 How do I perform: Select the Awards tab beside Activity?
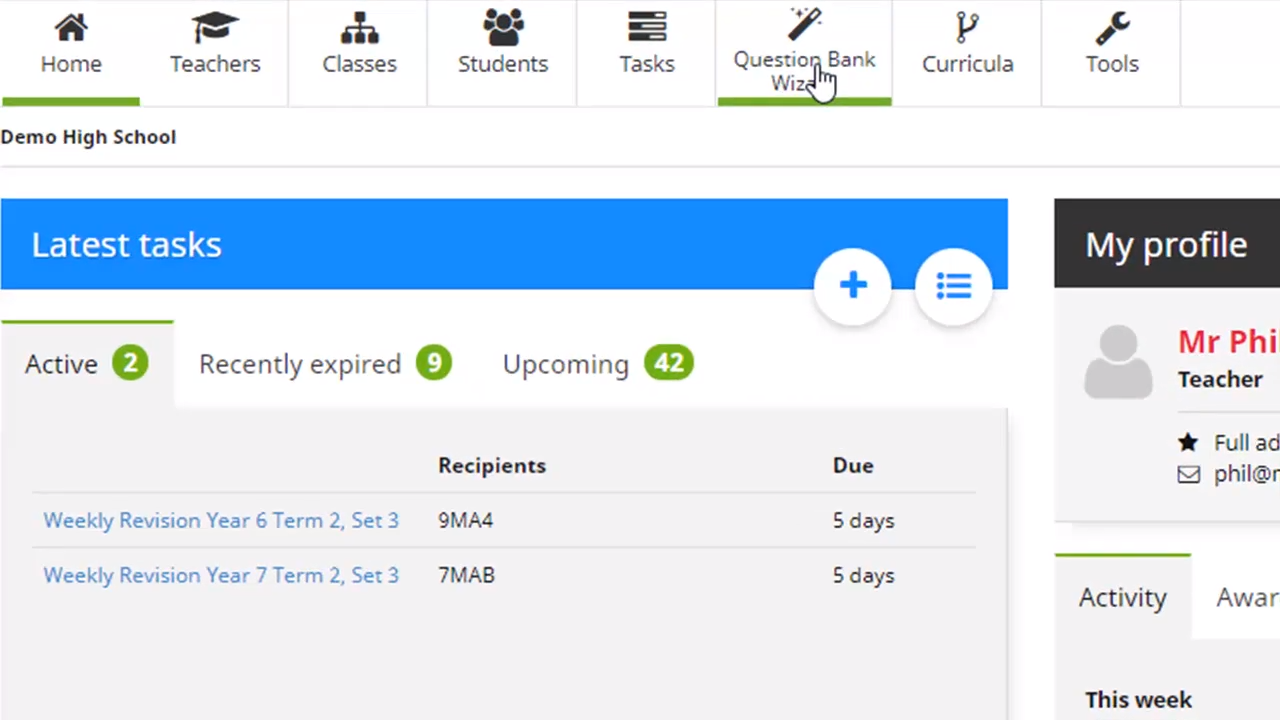(x=1246, y=597)
